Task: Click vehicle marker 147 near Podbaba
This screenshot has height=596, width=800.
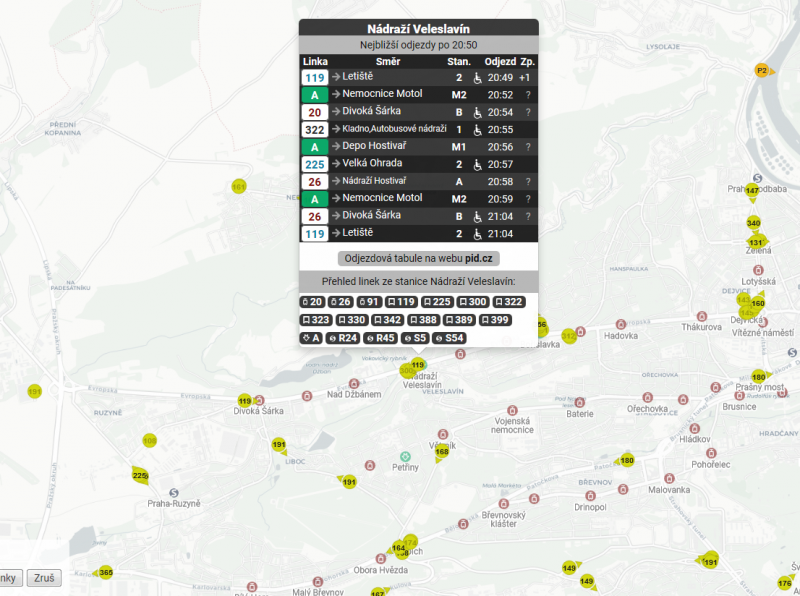Action: [752, 191]
